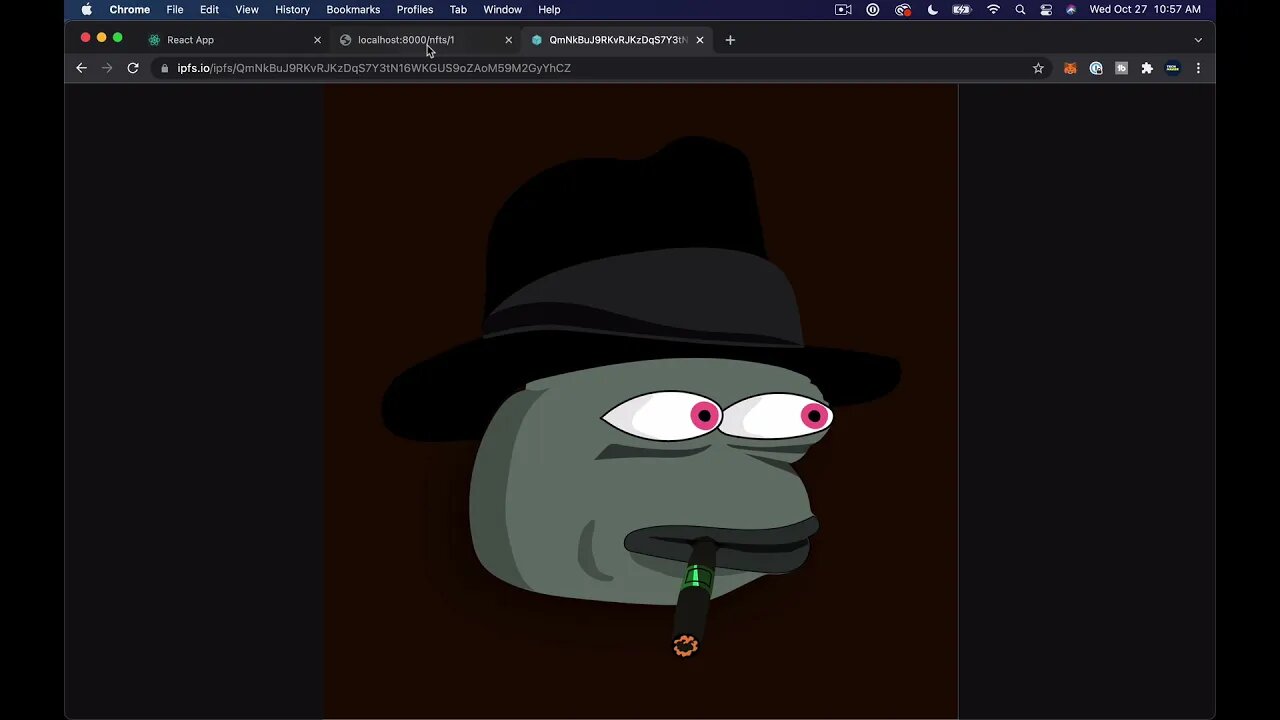Open the gray square extension icon

pos(1121,68)
